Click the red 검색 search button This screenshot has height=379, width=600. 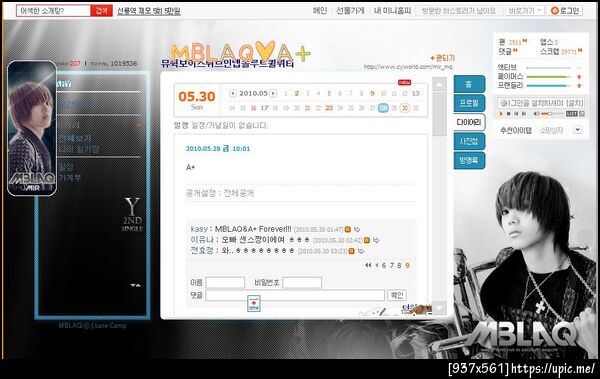click(101, 10)
